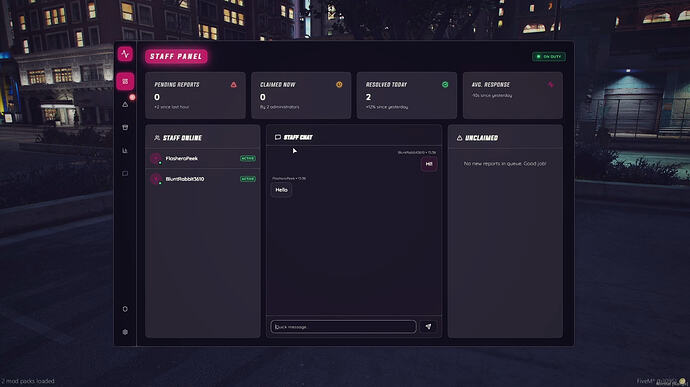Click the pulse logo icon in the sidebar
Image resolution: width=690 pixels, height=387 pixels.
coord(125,54)
